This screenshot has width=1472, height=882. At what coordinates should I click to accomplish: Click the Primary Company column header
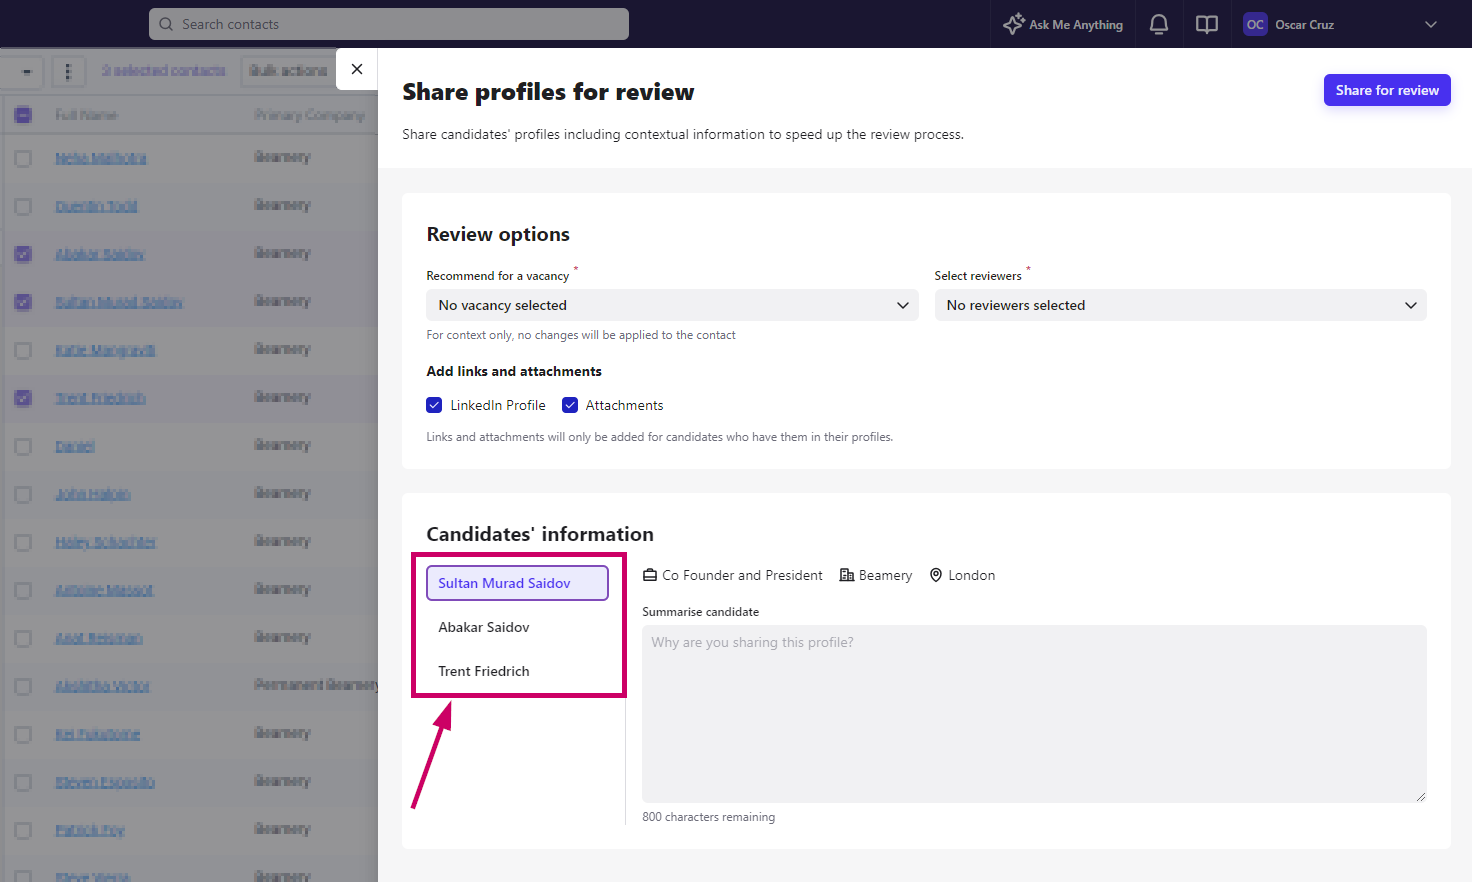pos(309,115)
